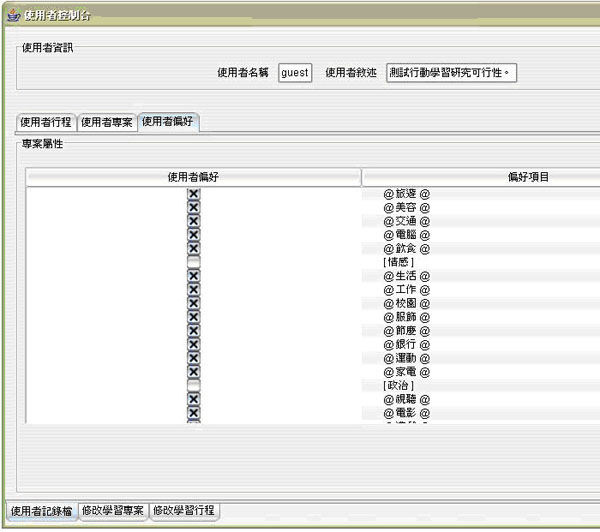Open the 使用者專案 tab
Viewport: 600px width, 532px height.
(x=107, y=123)
